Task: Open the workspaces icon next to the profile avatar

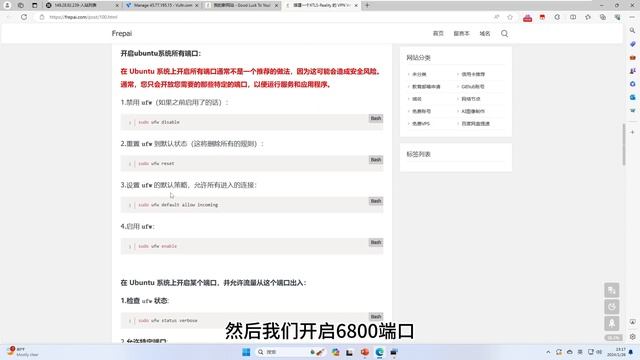Action: (x=21, y=5)
